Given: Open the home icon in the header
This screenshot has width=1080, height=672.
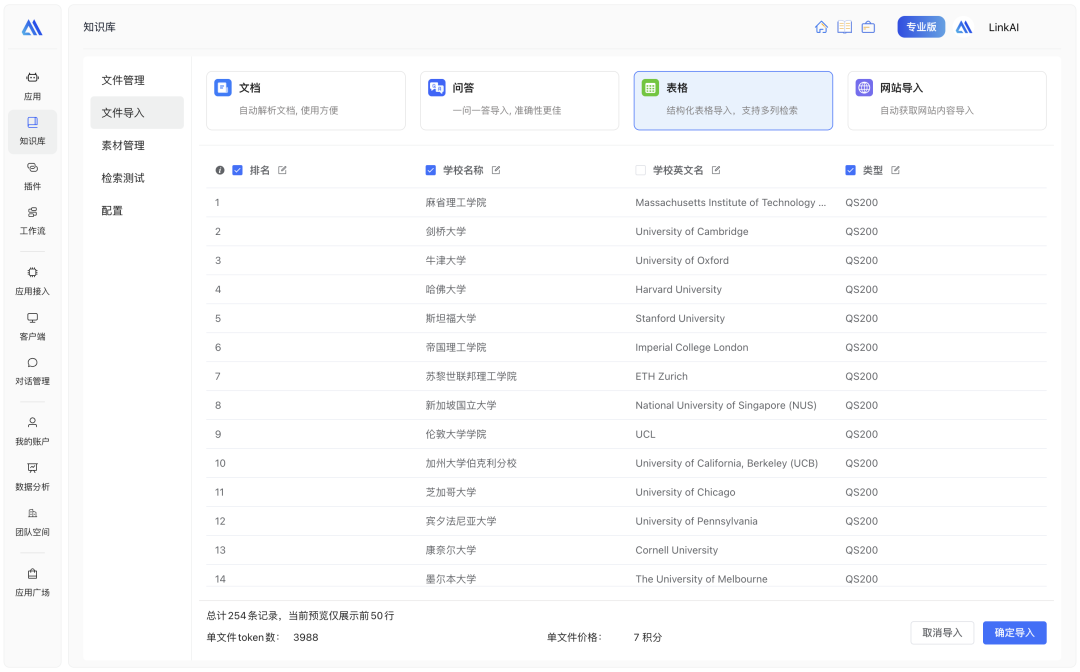Looking at the screenshot, I should pyautogui.click(x=821, y=27).
